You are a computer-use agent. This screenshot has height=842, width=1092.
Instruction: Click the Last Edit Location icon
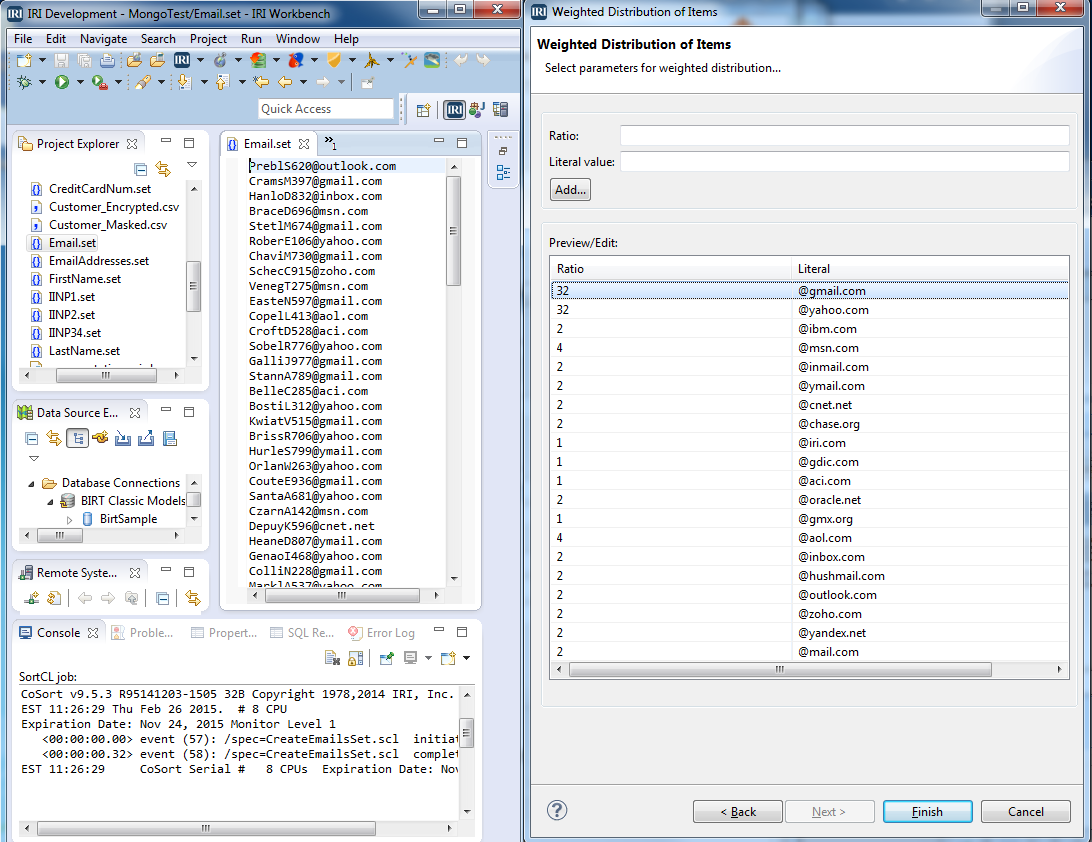261,82
